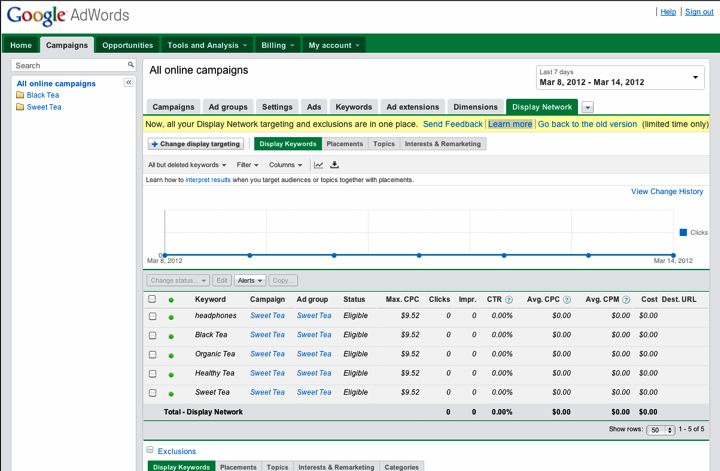The width and height of the screenshot is (720, 471).
Task: Open All but deleted keywords dropdown
Action: 187,165
